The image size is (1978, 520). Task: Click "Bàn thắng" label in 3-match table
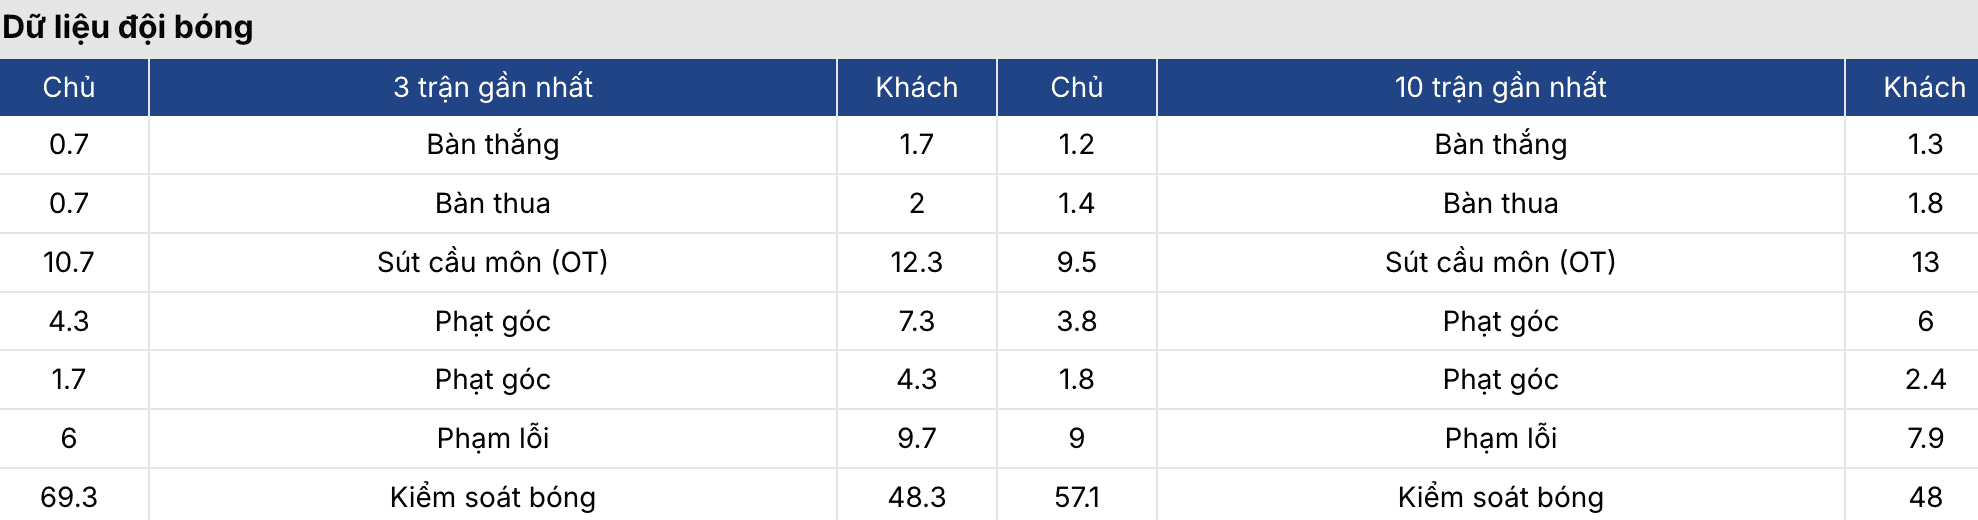(x=492, y=145)
